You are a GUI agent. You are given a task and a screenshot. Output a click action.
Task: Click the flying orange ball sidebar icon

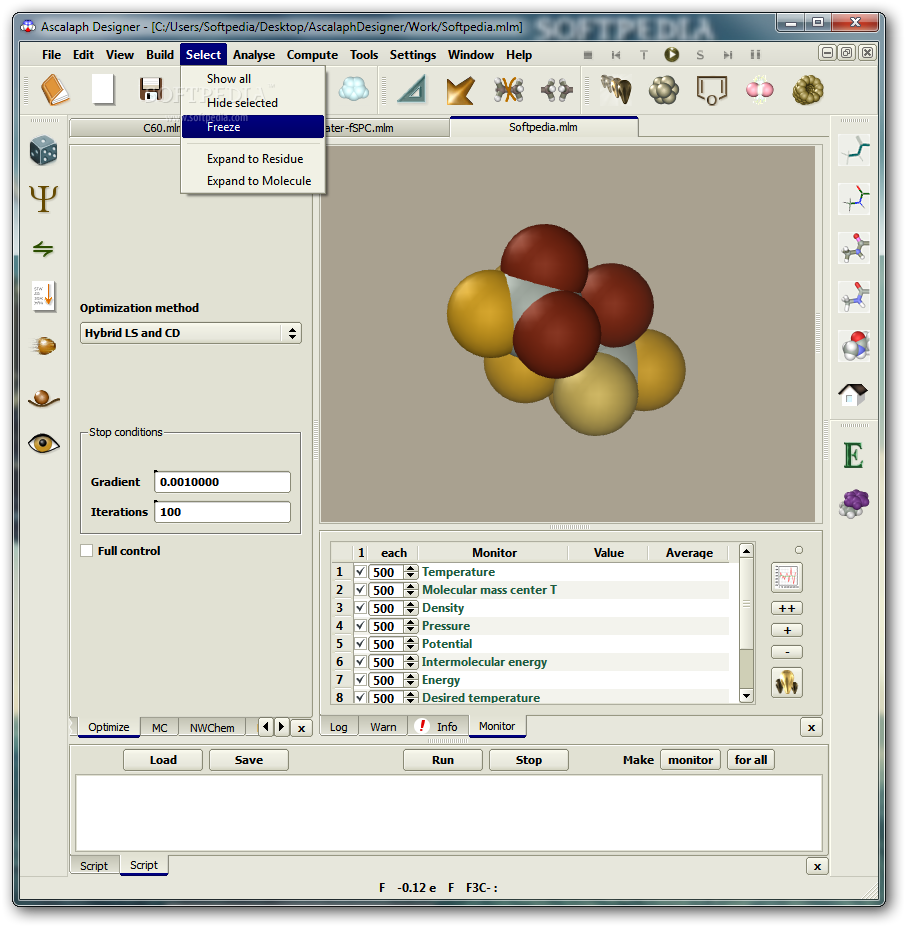43,345
